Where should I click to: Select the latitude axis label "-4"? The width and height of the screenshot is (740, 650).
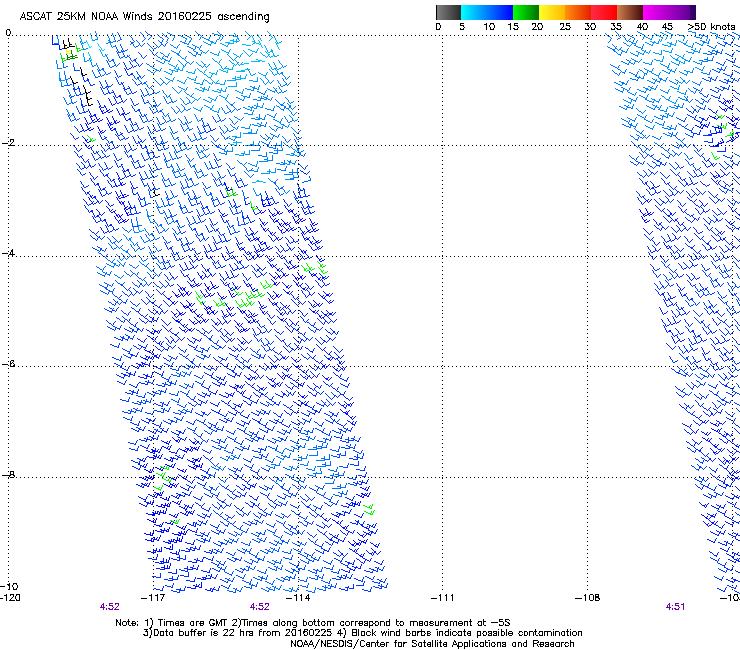(8, 253)
